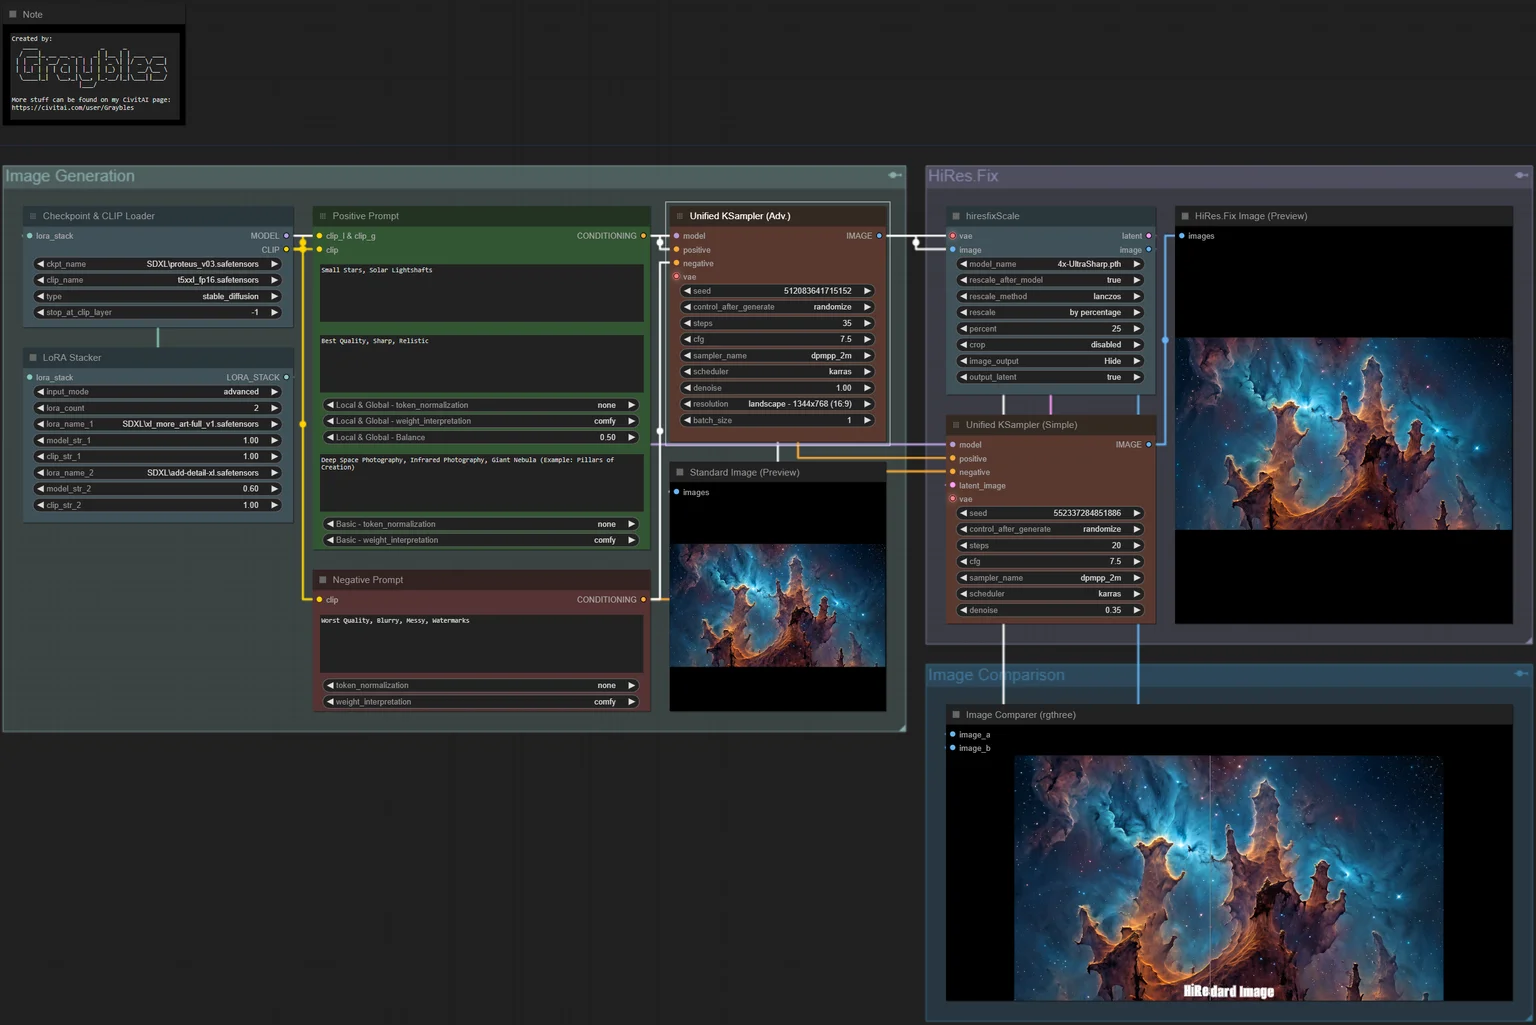Increase Local & Global Balance value
This screenshot has height=1025, width=1536.
click(631, 437)
